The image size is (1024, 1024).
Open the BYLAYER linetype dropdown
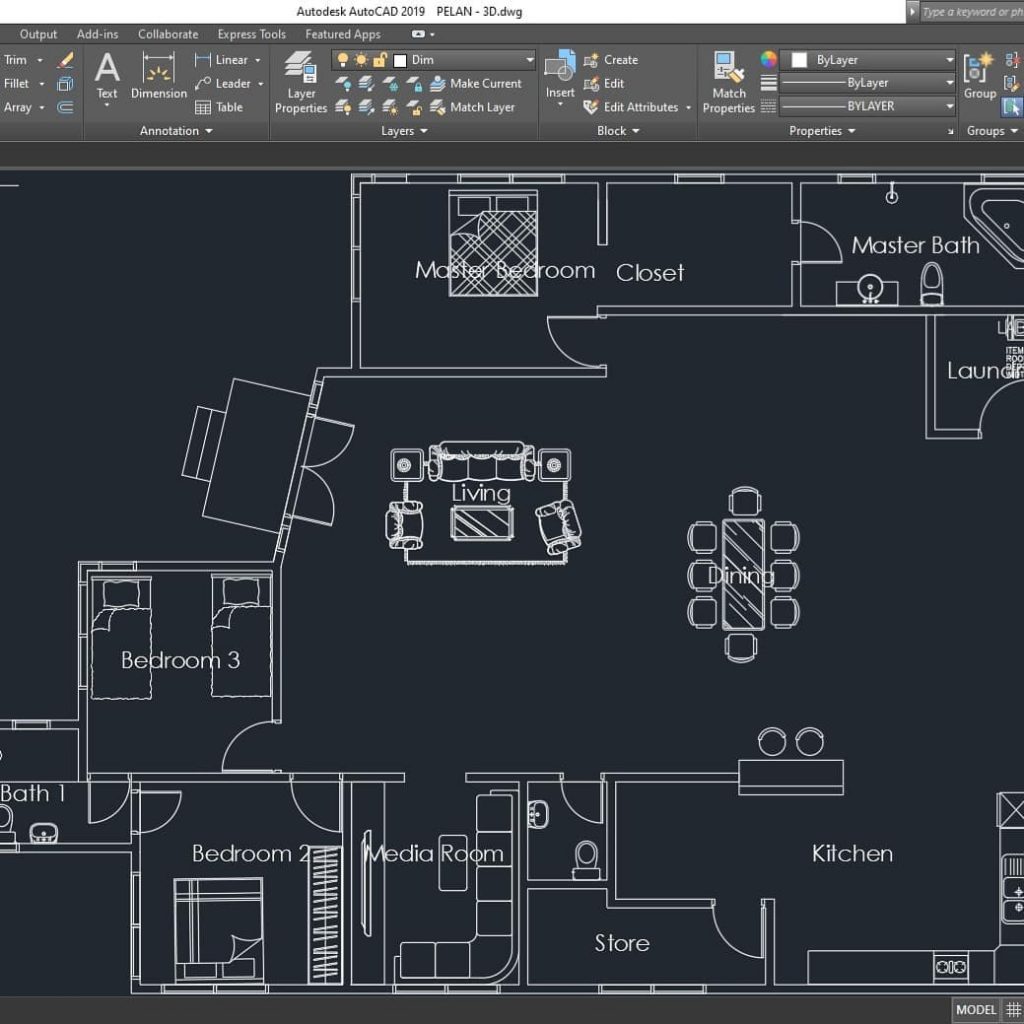tap(950, 106)
